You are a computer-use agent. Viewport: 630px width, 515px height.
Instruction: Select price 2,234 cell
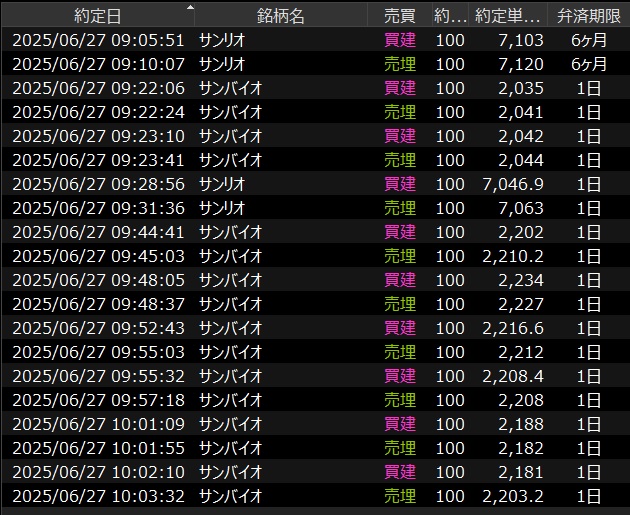pyautogui.click(x=521, y=280)
